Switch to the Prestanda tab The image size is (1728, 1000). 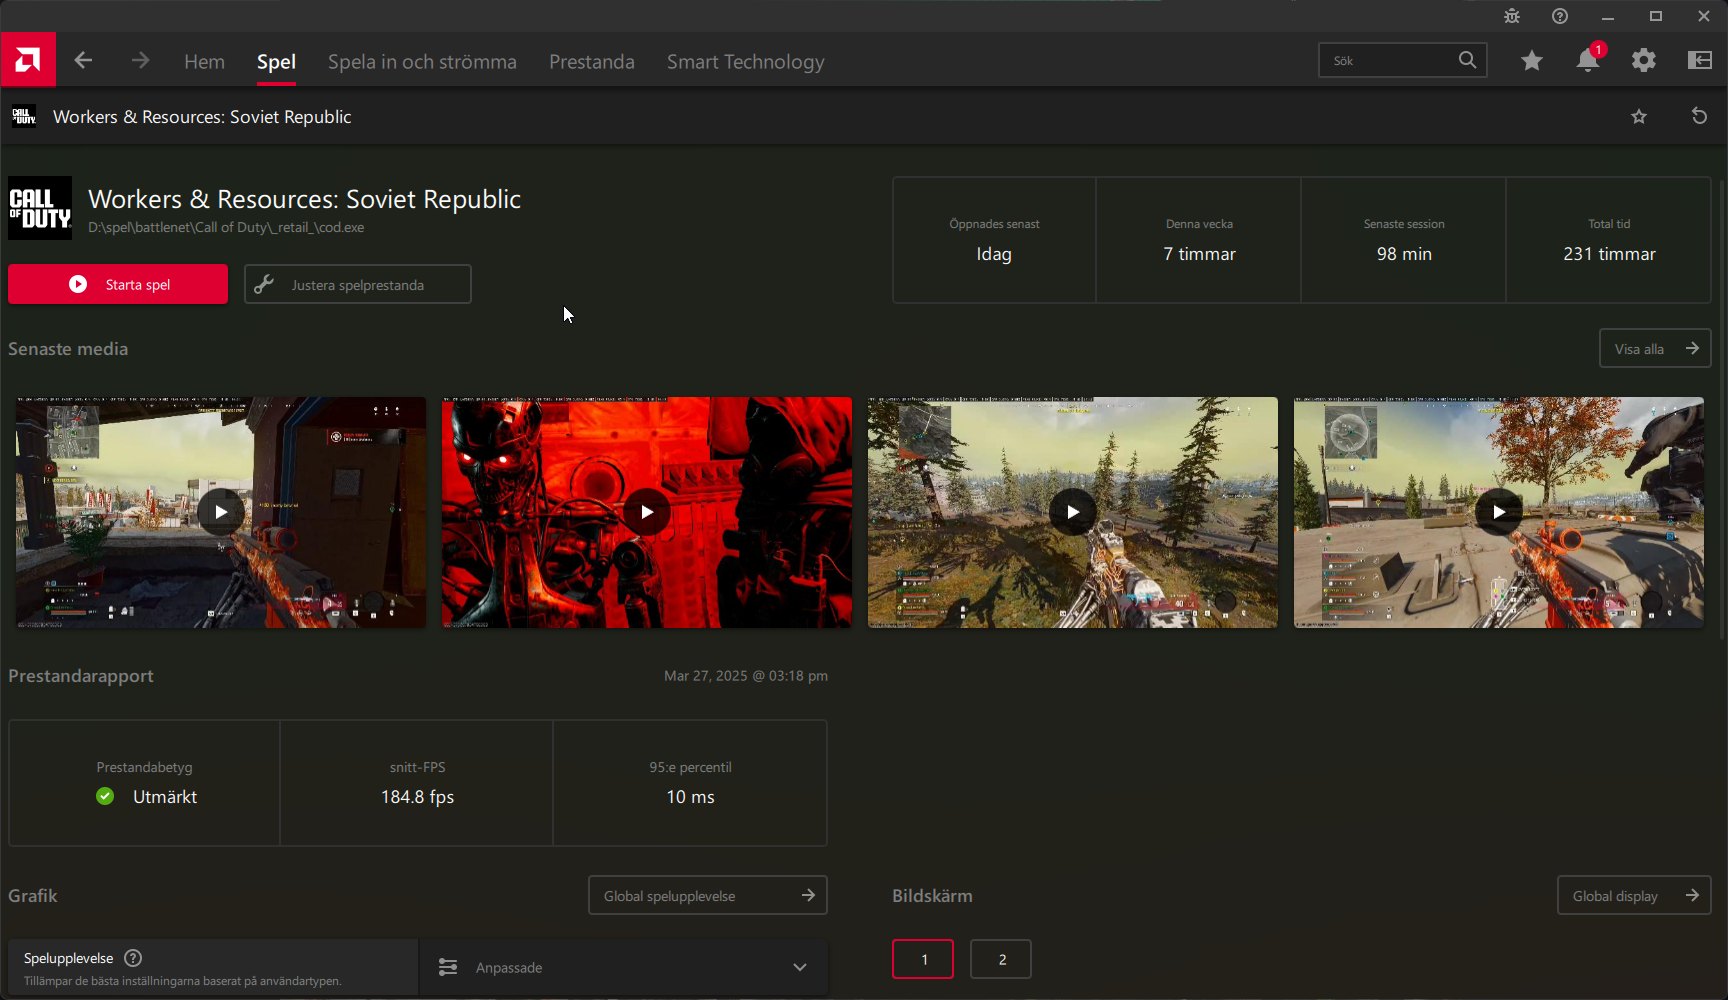592,62
